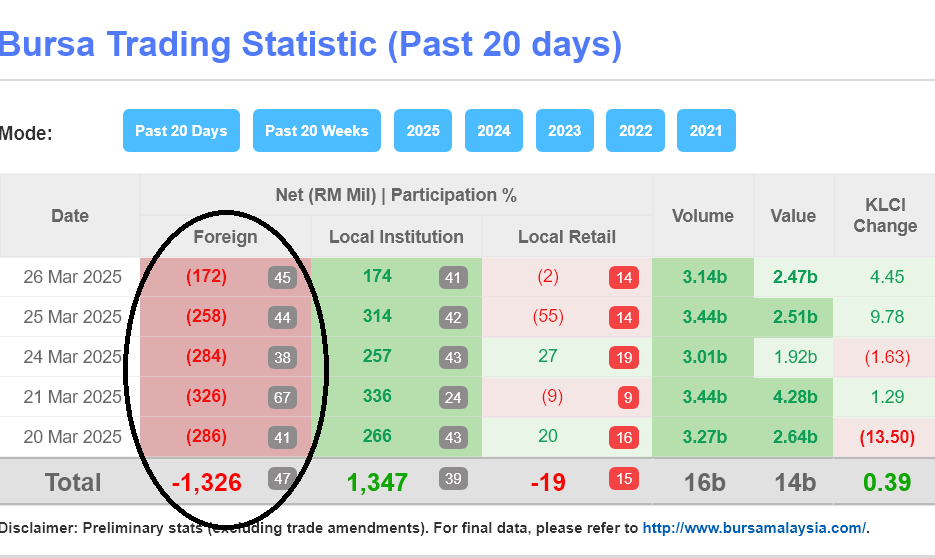The width and height of the screenshot is (935, 558).
Task: Click the Local Retail column header
Action: pyautogui.click(x=566, y=237)
